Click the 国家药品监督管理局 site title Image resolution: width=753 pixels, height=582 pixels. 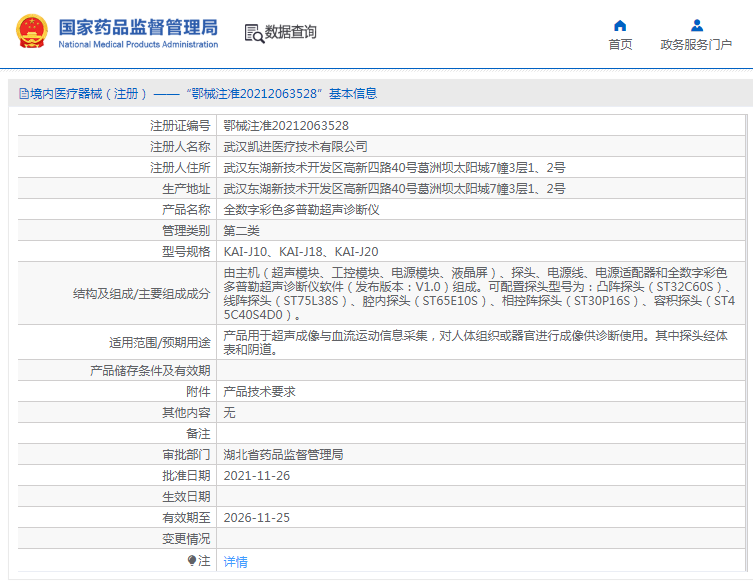coord(137,27)
